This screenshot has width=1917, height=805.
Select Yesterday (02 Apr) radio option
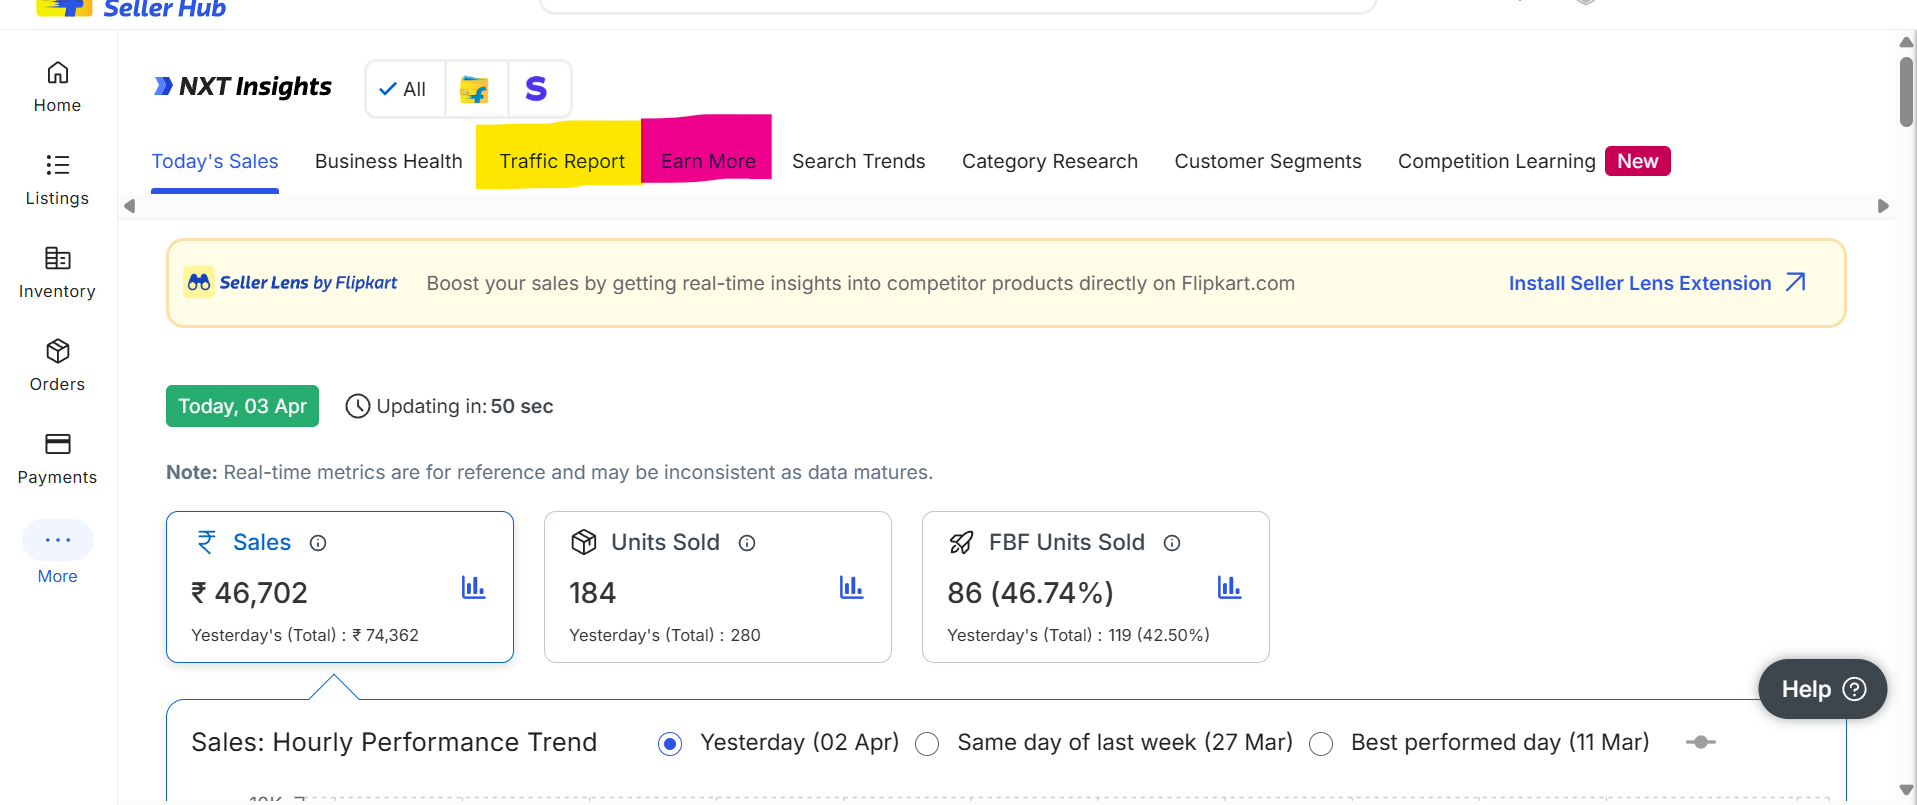(670, 744)
